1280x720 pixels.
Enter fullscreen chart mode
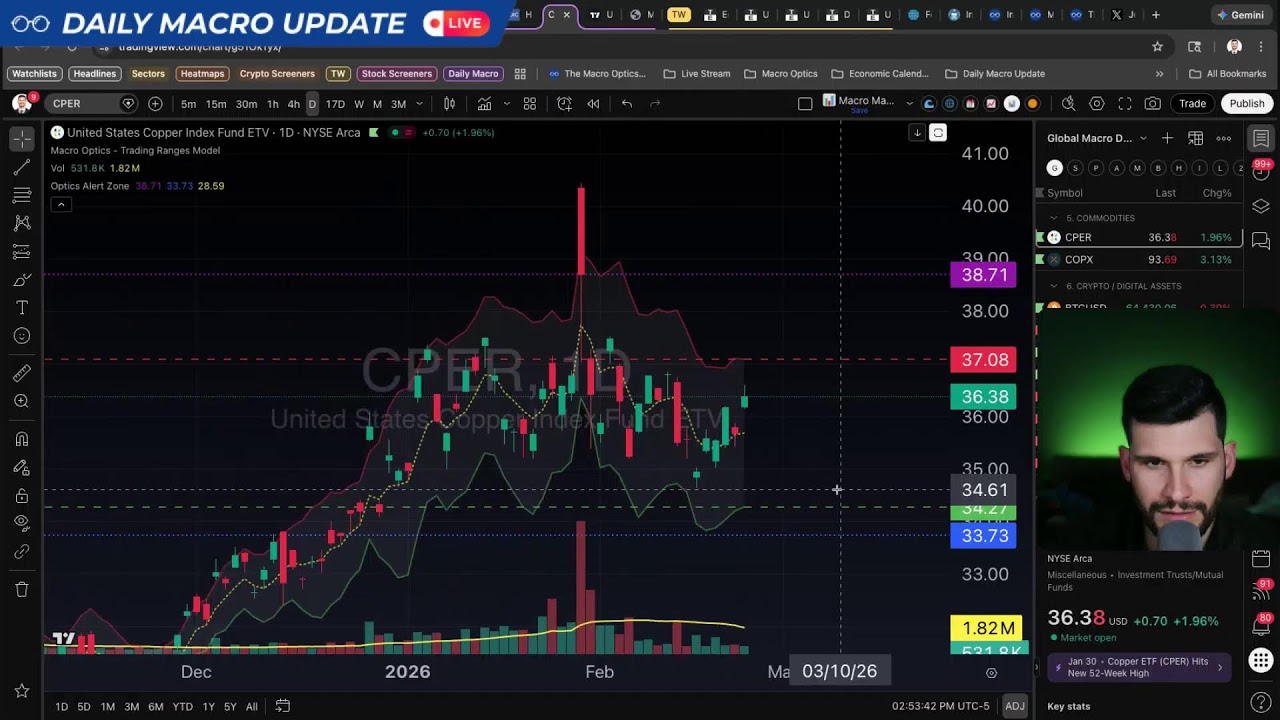click(1125, 104)
